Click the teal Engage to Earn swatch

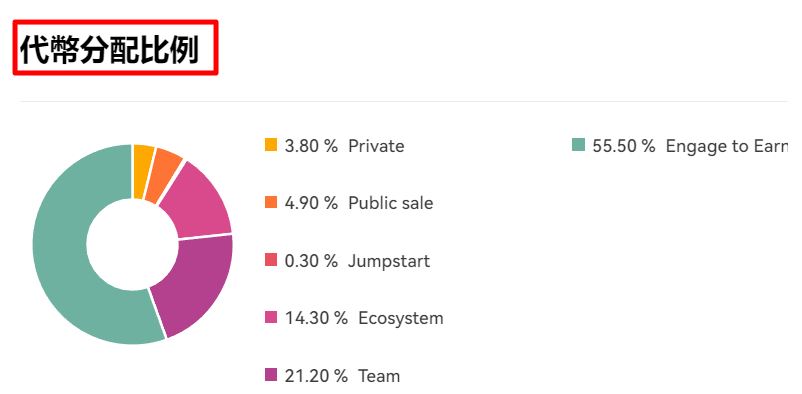pos(578,145)
